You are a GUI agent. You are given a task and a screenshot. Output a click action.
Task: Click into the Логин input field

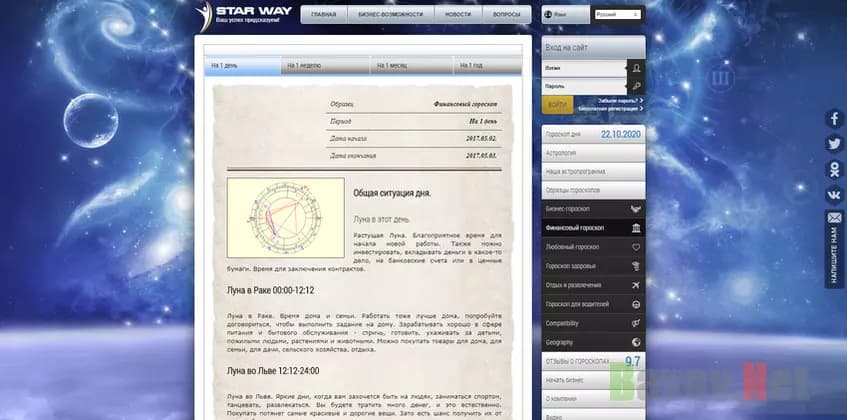coord(584,68)
